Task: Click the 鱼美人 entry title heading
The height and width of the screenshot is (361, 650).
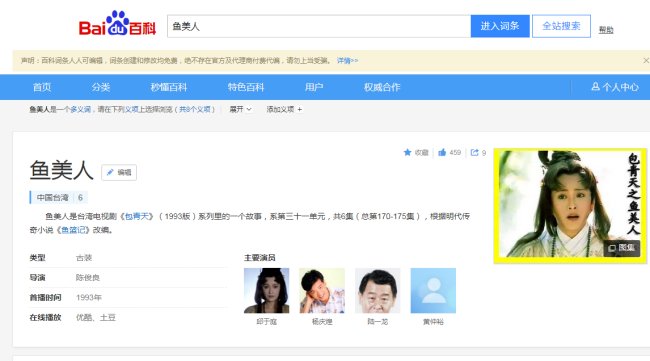Action: [61, 170]
